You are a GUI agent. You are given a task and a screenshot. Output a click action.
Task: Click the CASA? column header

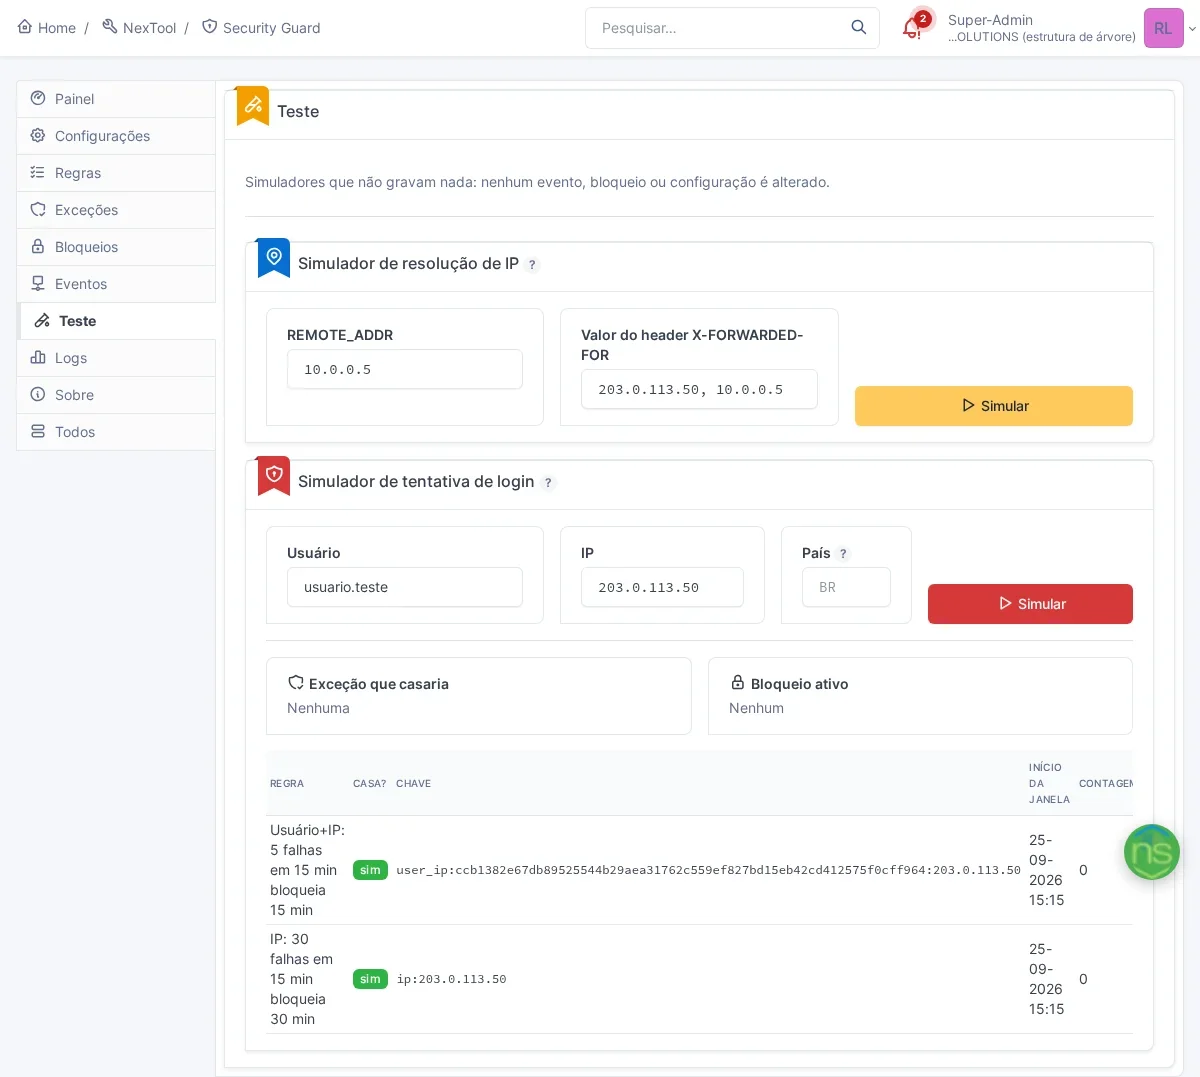coord(369,783)
